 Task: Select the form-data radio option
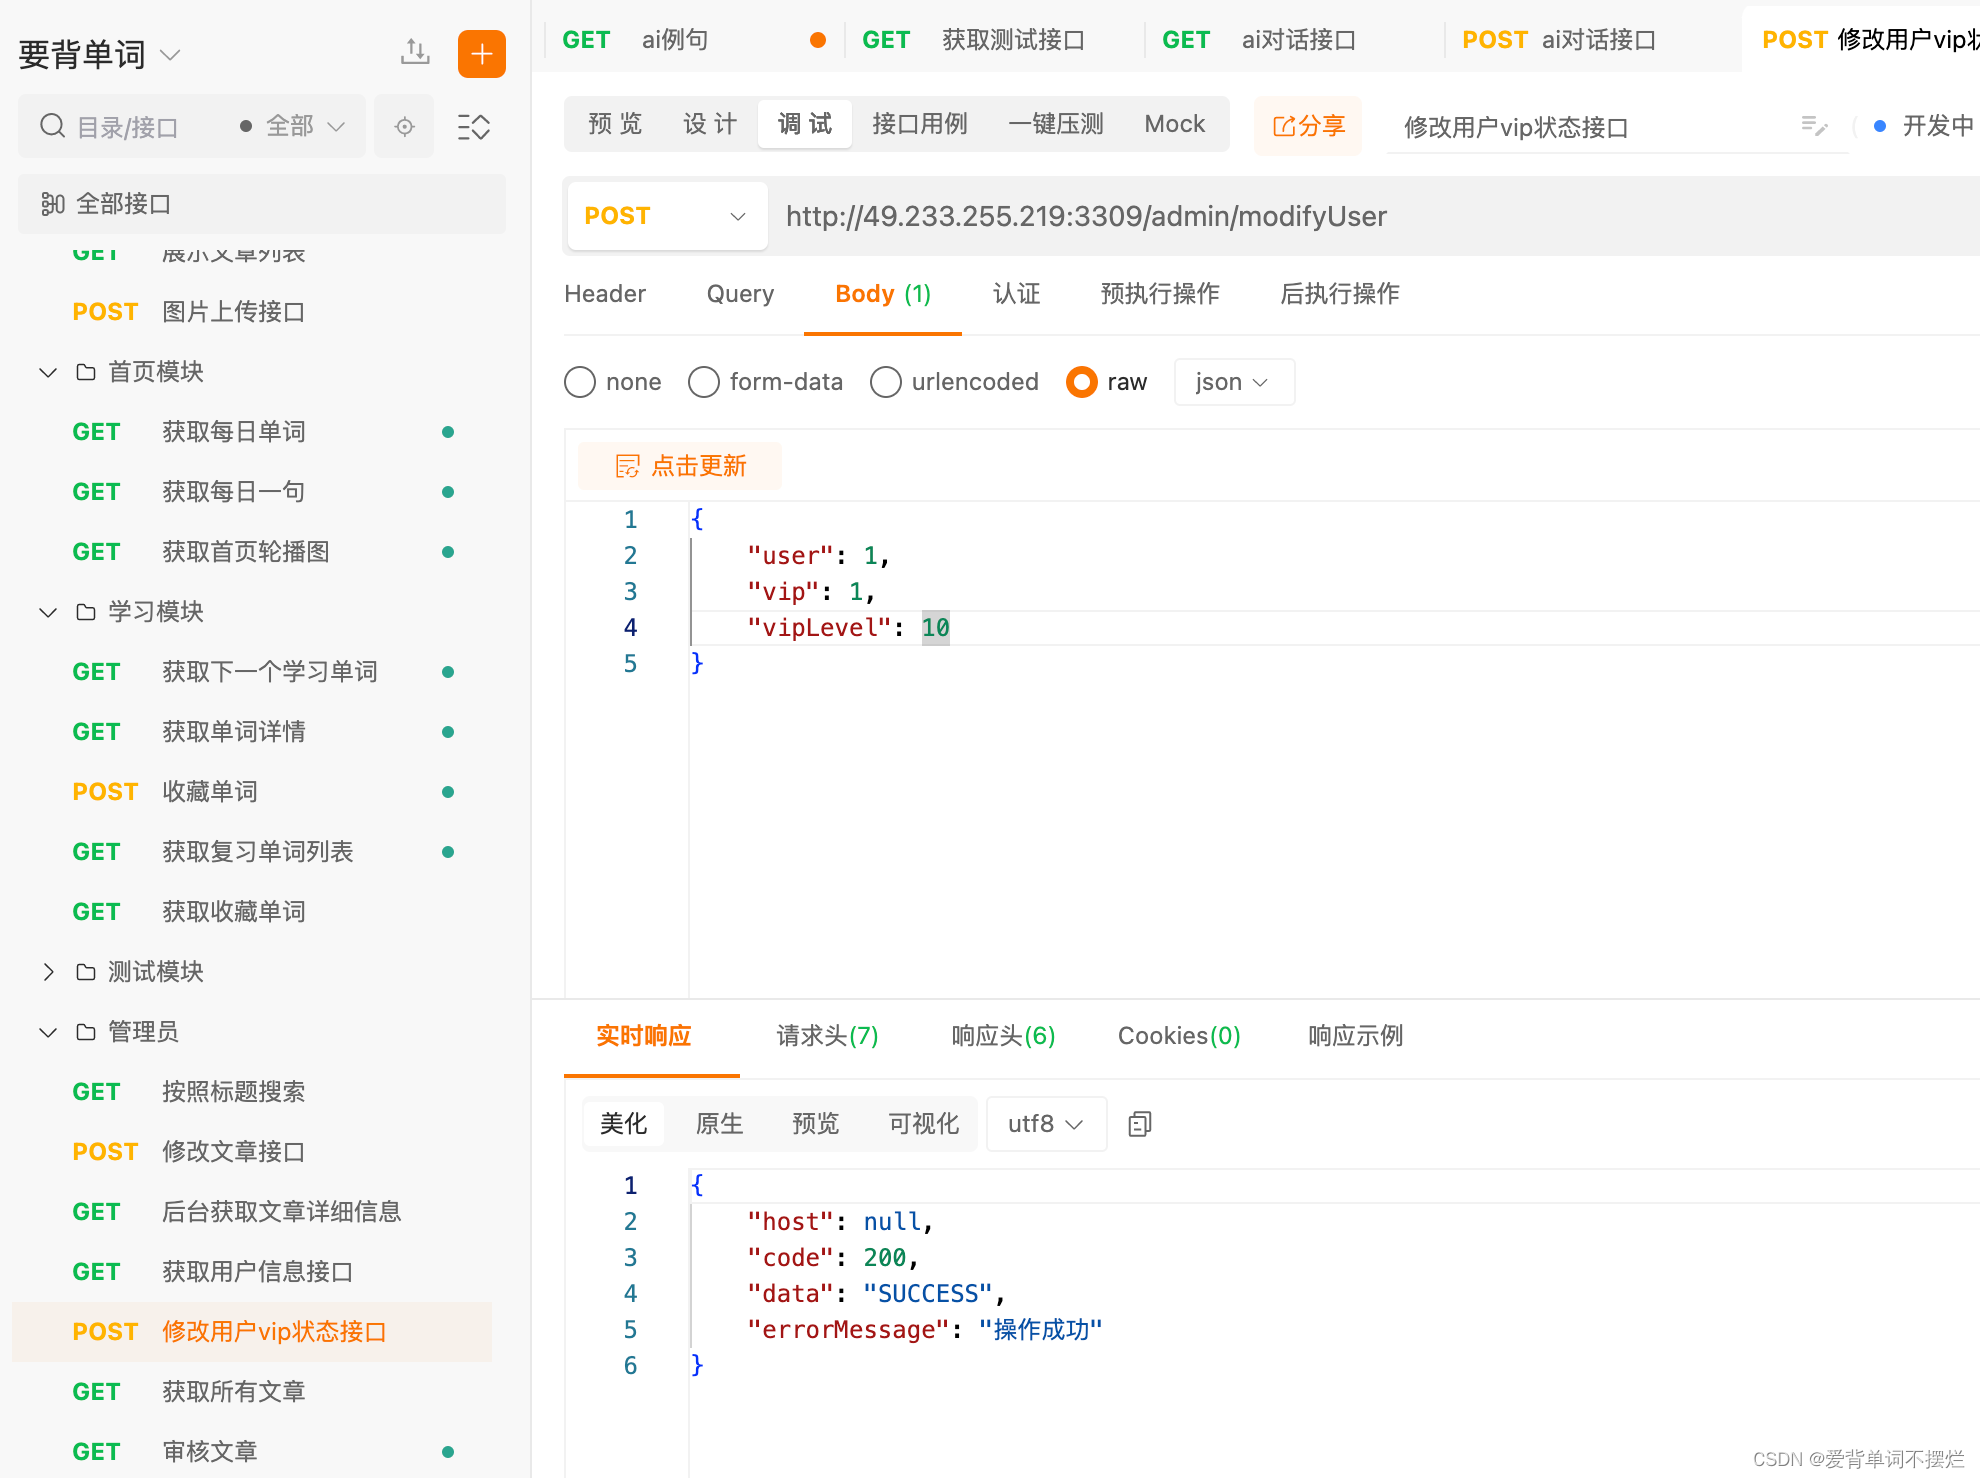point(704,382)
